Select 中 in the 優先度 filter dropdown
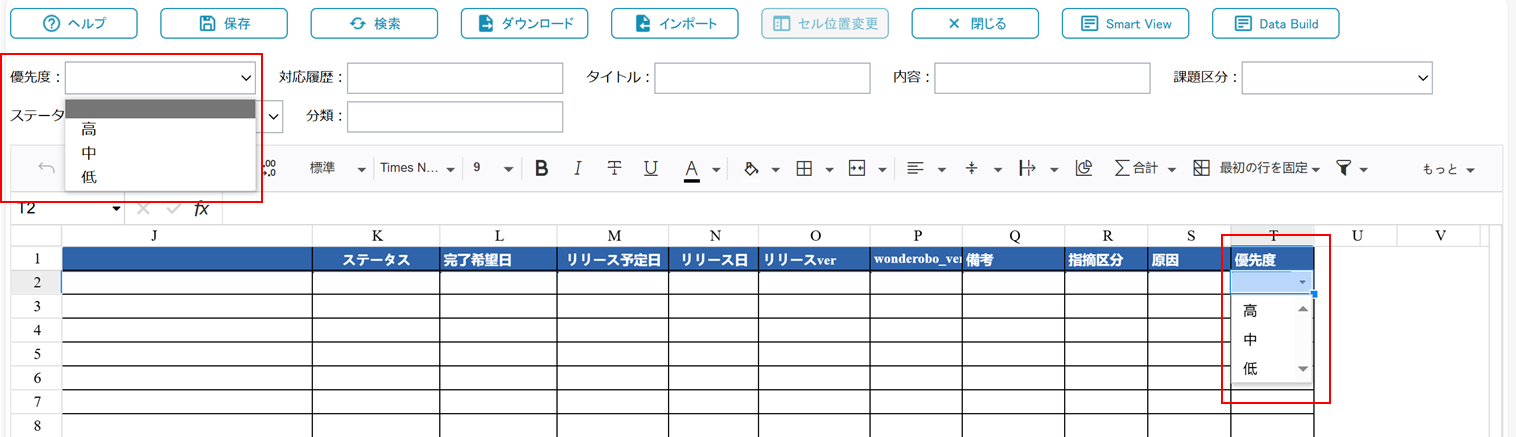This screenshot has height=437, width=1516. [160, 153]
